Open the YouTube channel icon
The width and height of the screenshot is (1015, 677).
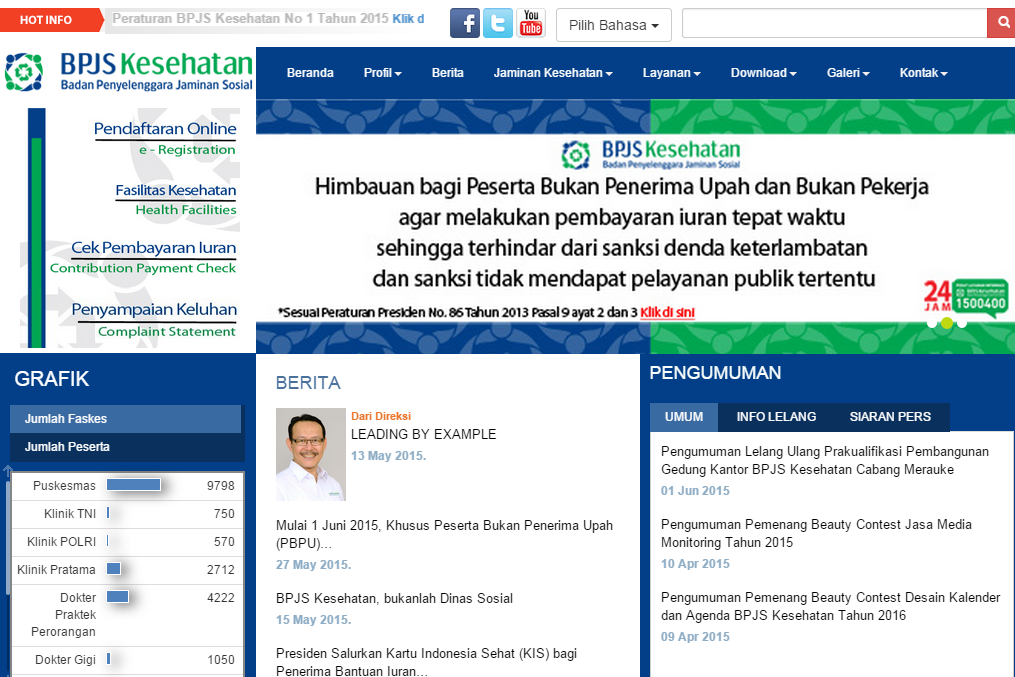click(x=530, y=22)
